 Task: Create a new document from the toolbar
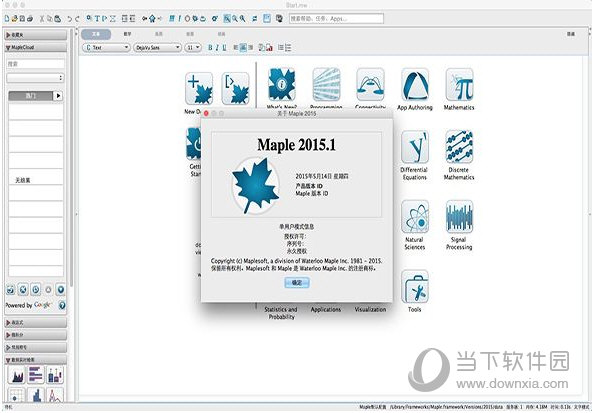click(x=7, y=18)
